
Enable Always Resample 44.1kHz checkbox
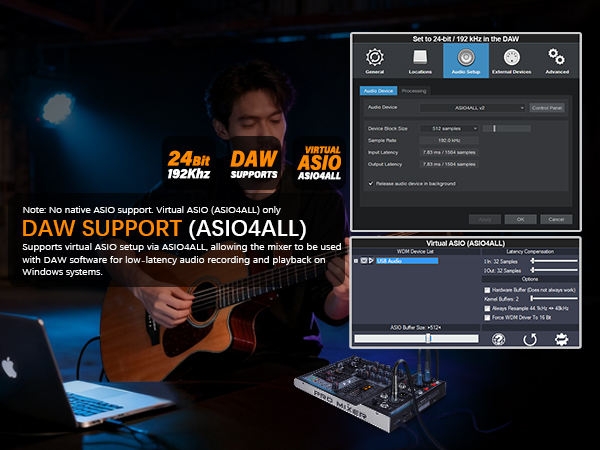[x=487, y=308]
